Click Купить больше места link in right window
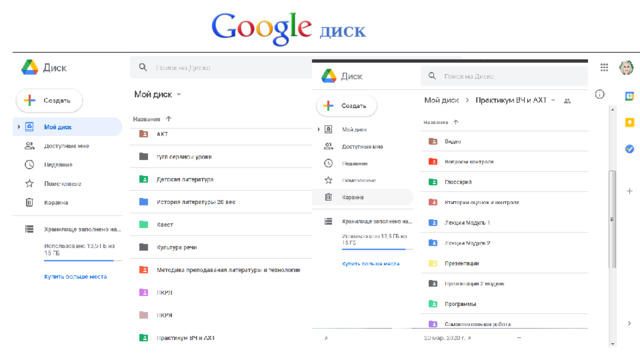 pos(371,264)
